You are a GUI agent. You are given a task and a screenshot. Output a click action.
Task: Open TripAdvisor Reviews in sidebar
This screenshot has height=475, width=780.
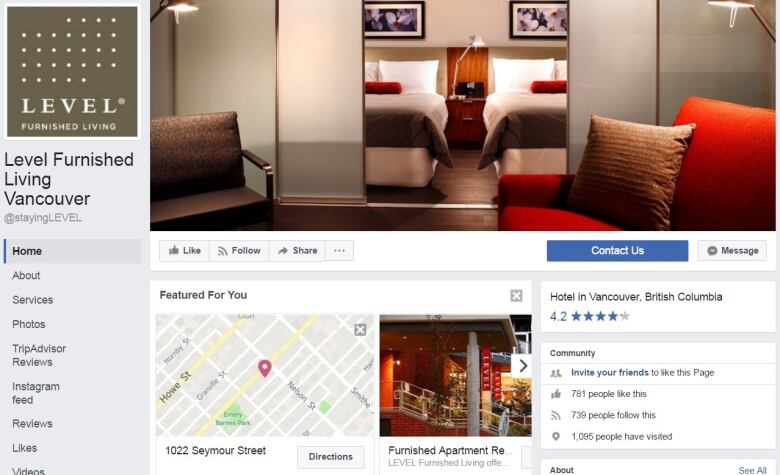coord(39,355)
